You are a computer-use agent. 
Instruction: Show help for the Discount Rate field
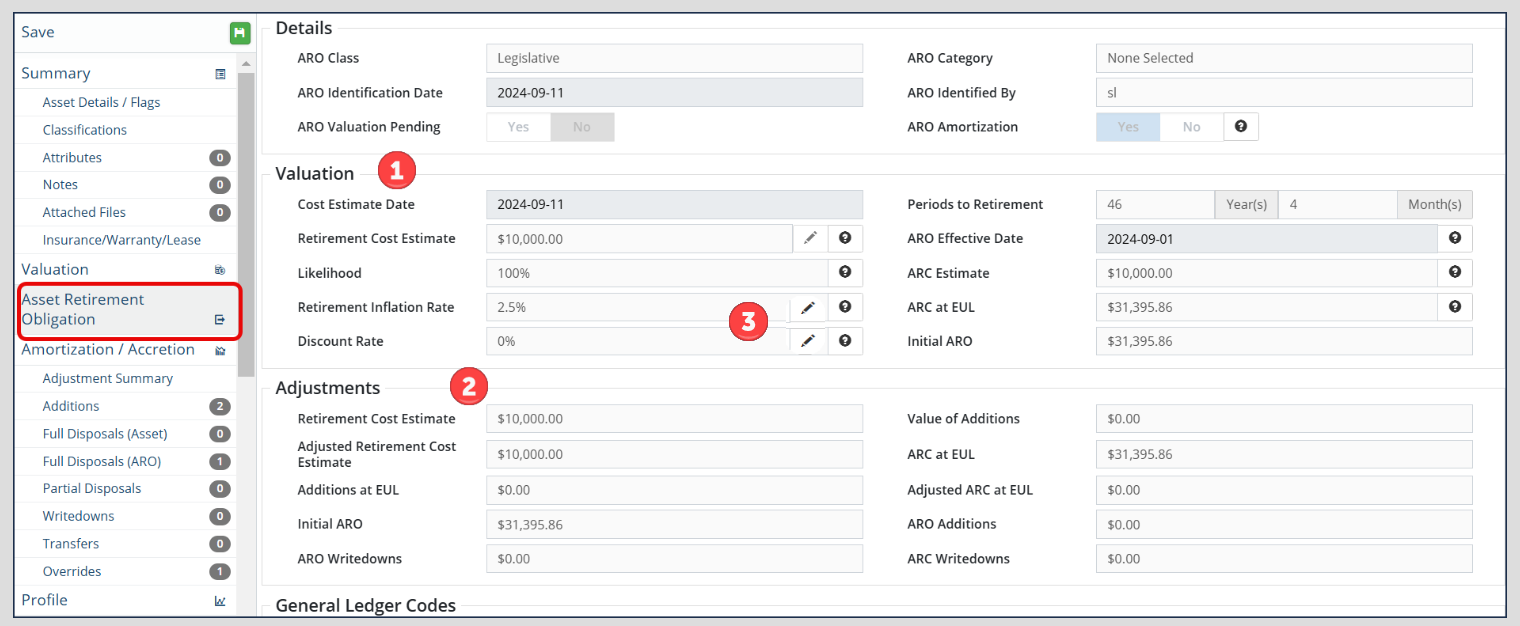coord(845,341)
